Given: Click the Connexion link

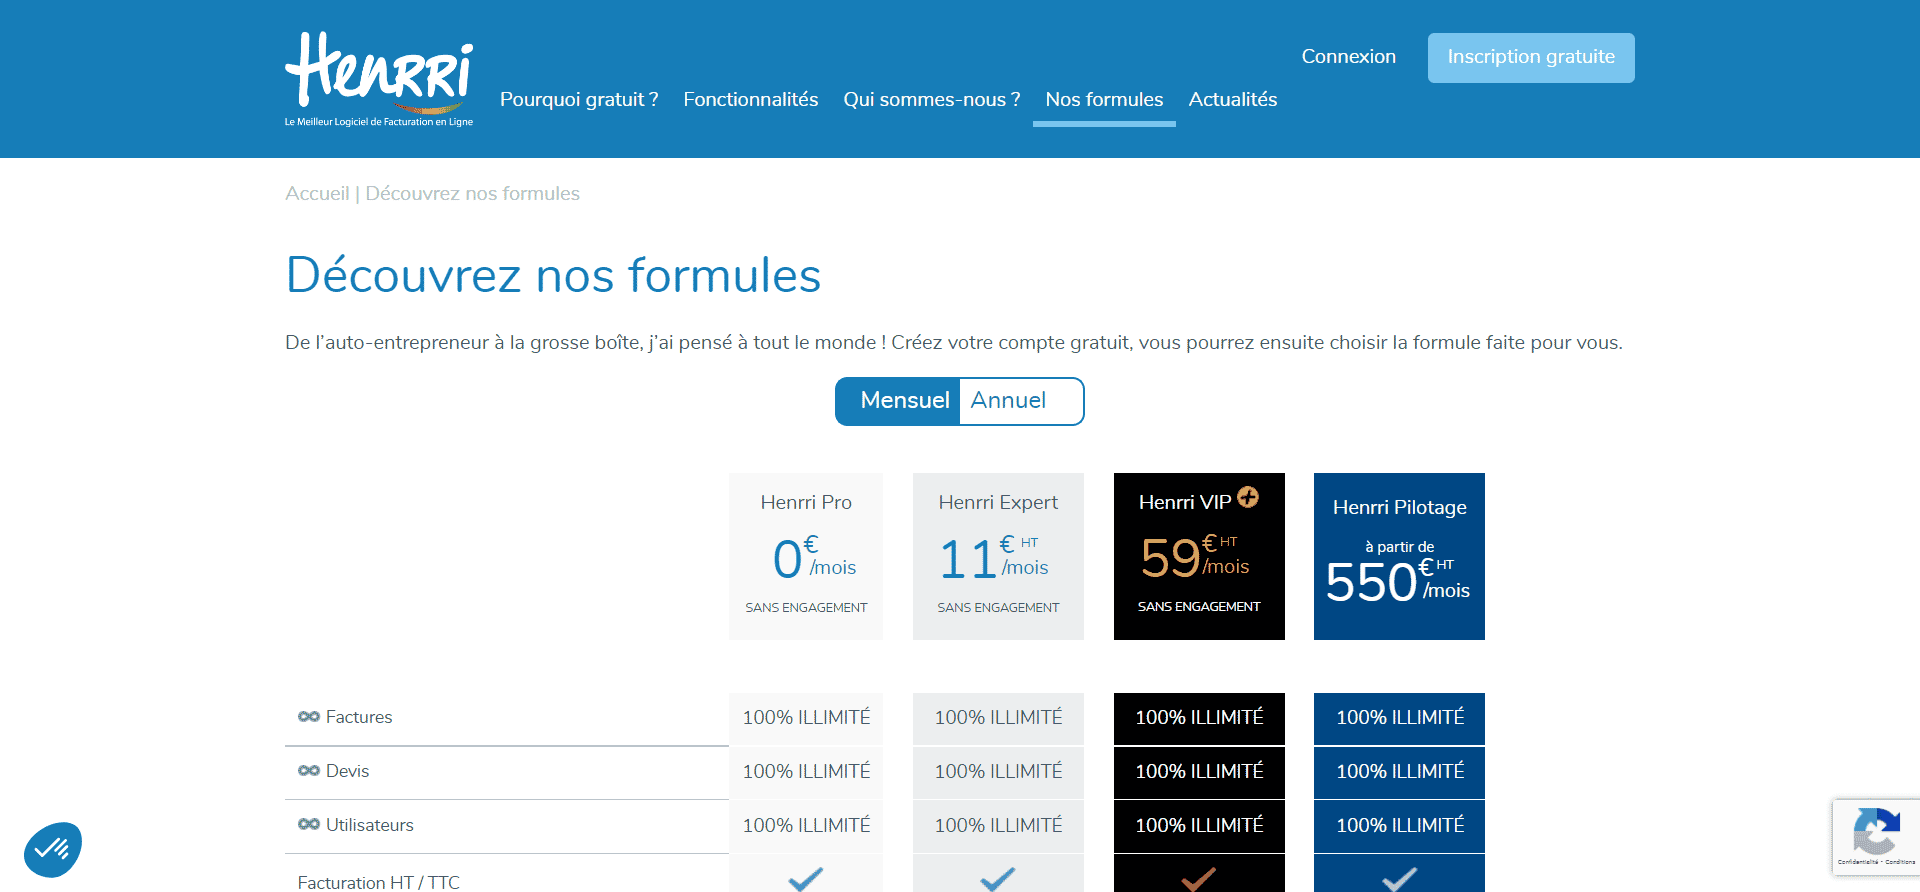Looking at the screenshot, I should (x=1348, y=57).
